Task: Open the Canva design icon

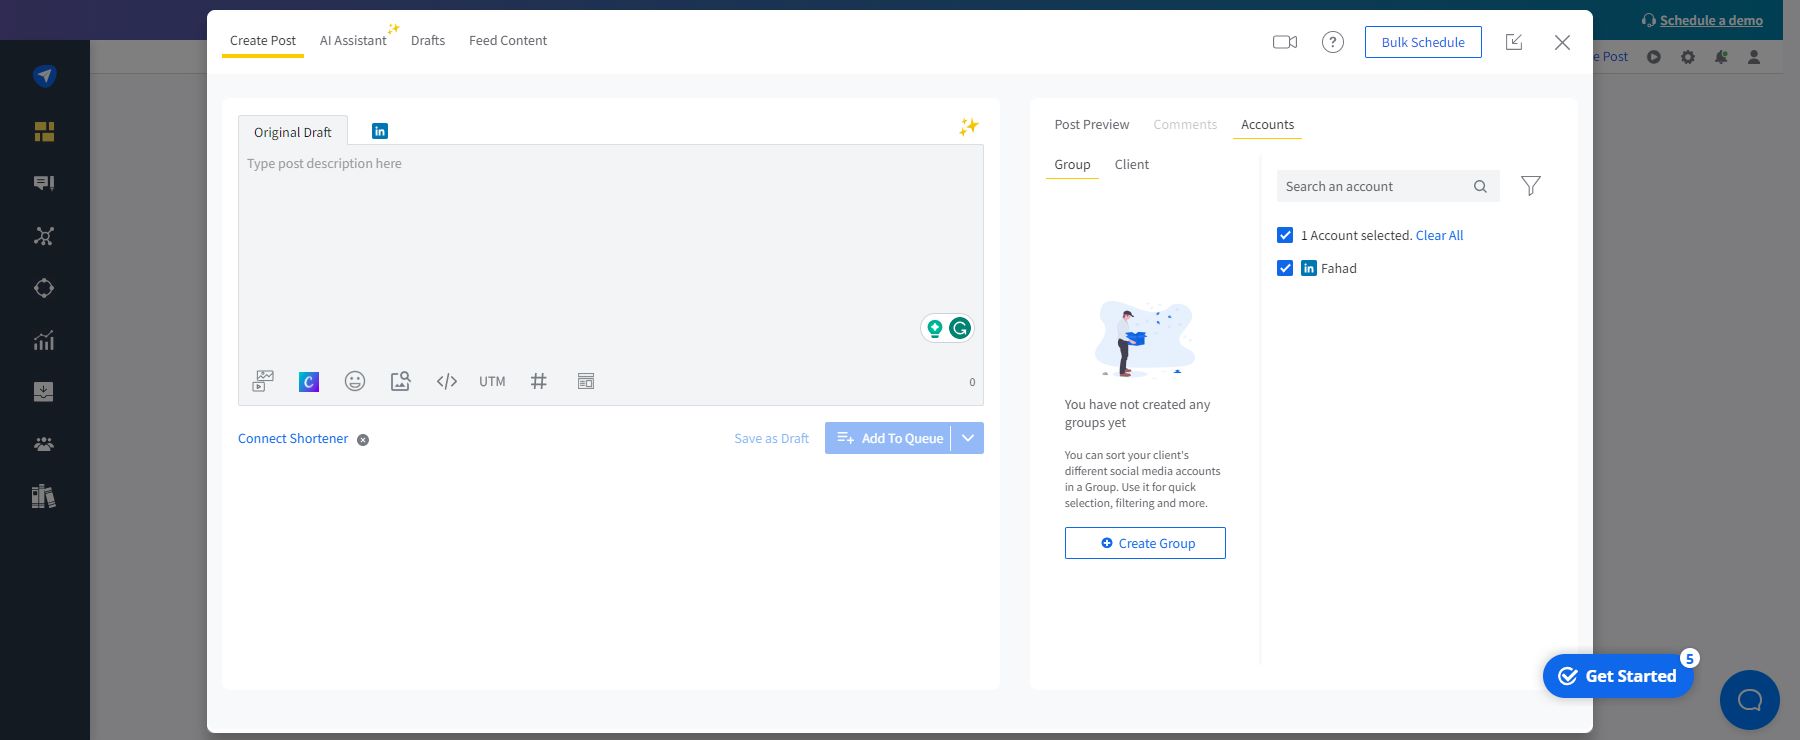Action: (309, 381)
